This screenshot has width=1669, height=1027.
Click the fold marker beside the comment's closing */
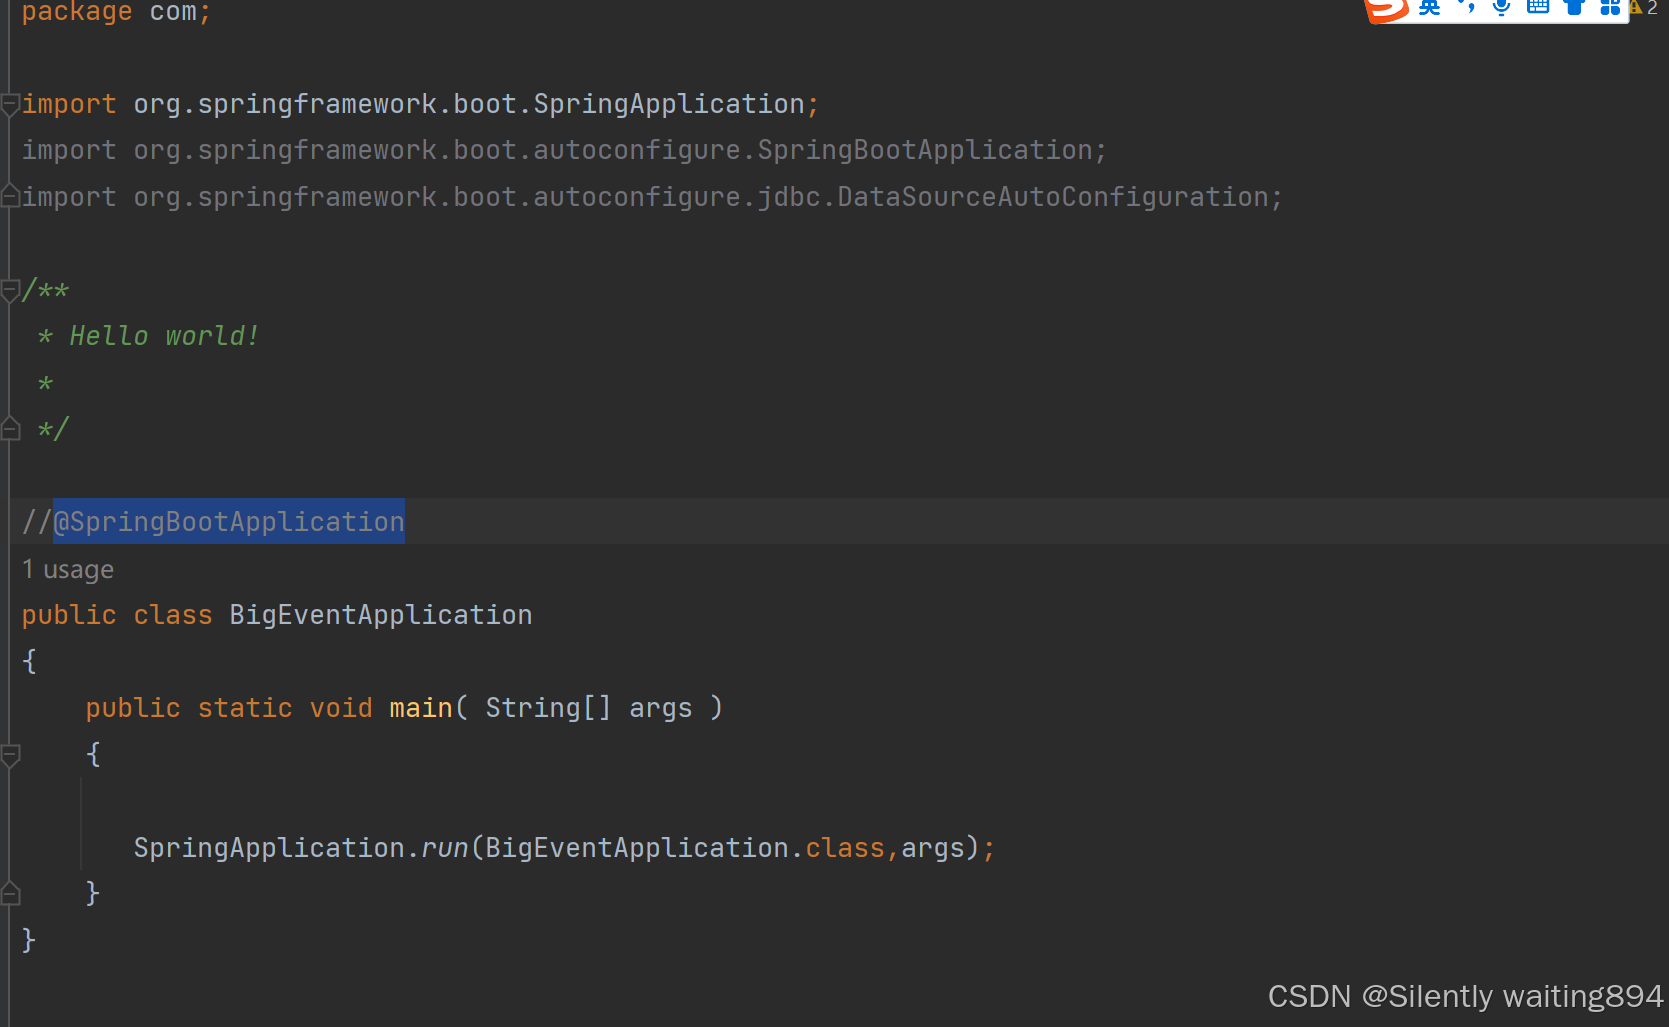9,428
